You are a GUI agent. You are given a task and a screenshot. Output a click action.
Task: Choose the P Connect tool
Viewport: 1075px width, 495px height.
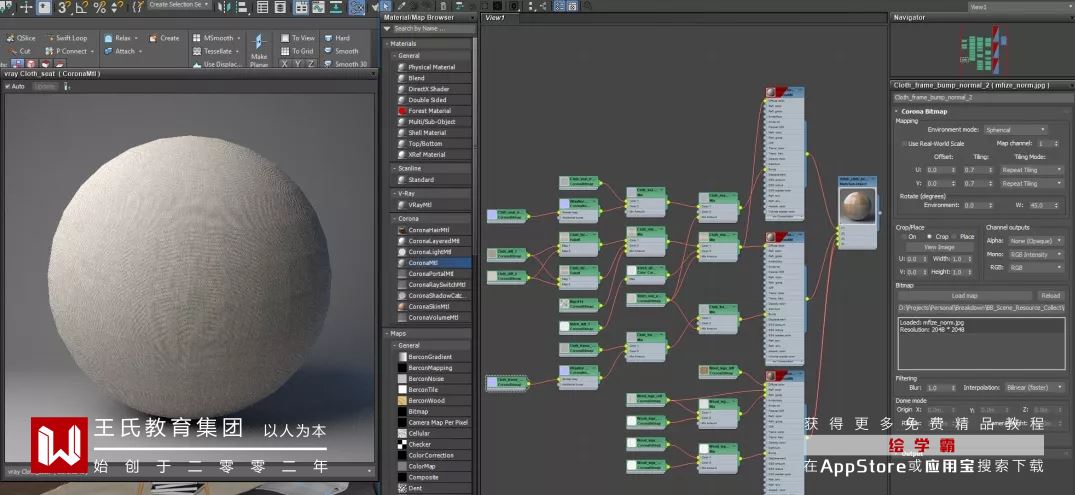point(67,51)
